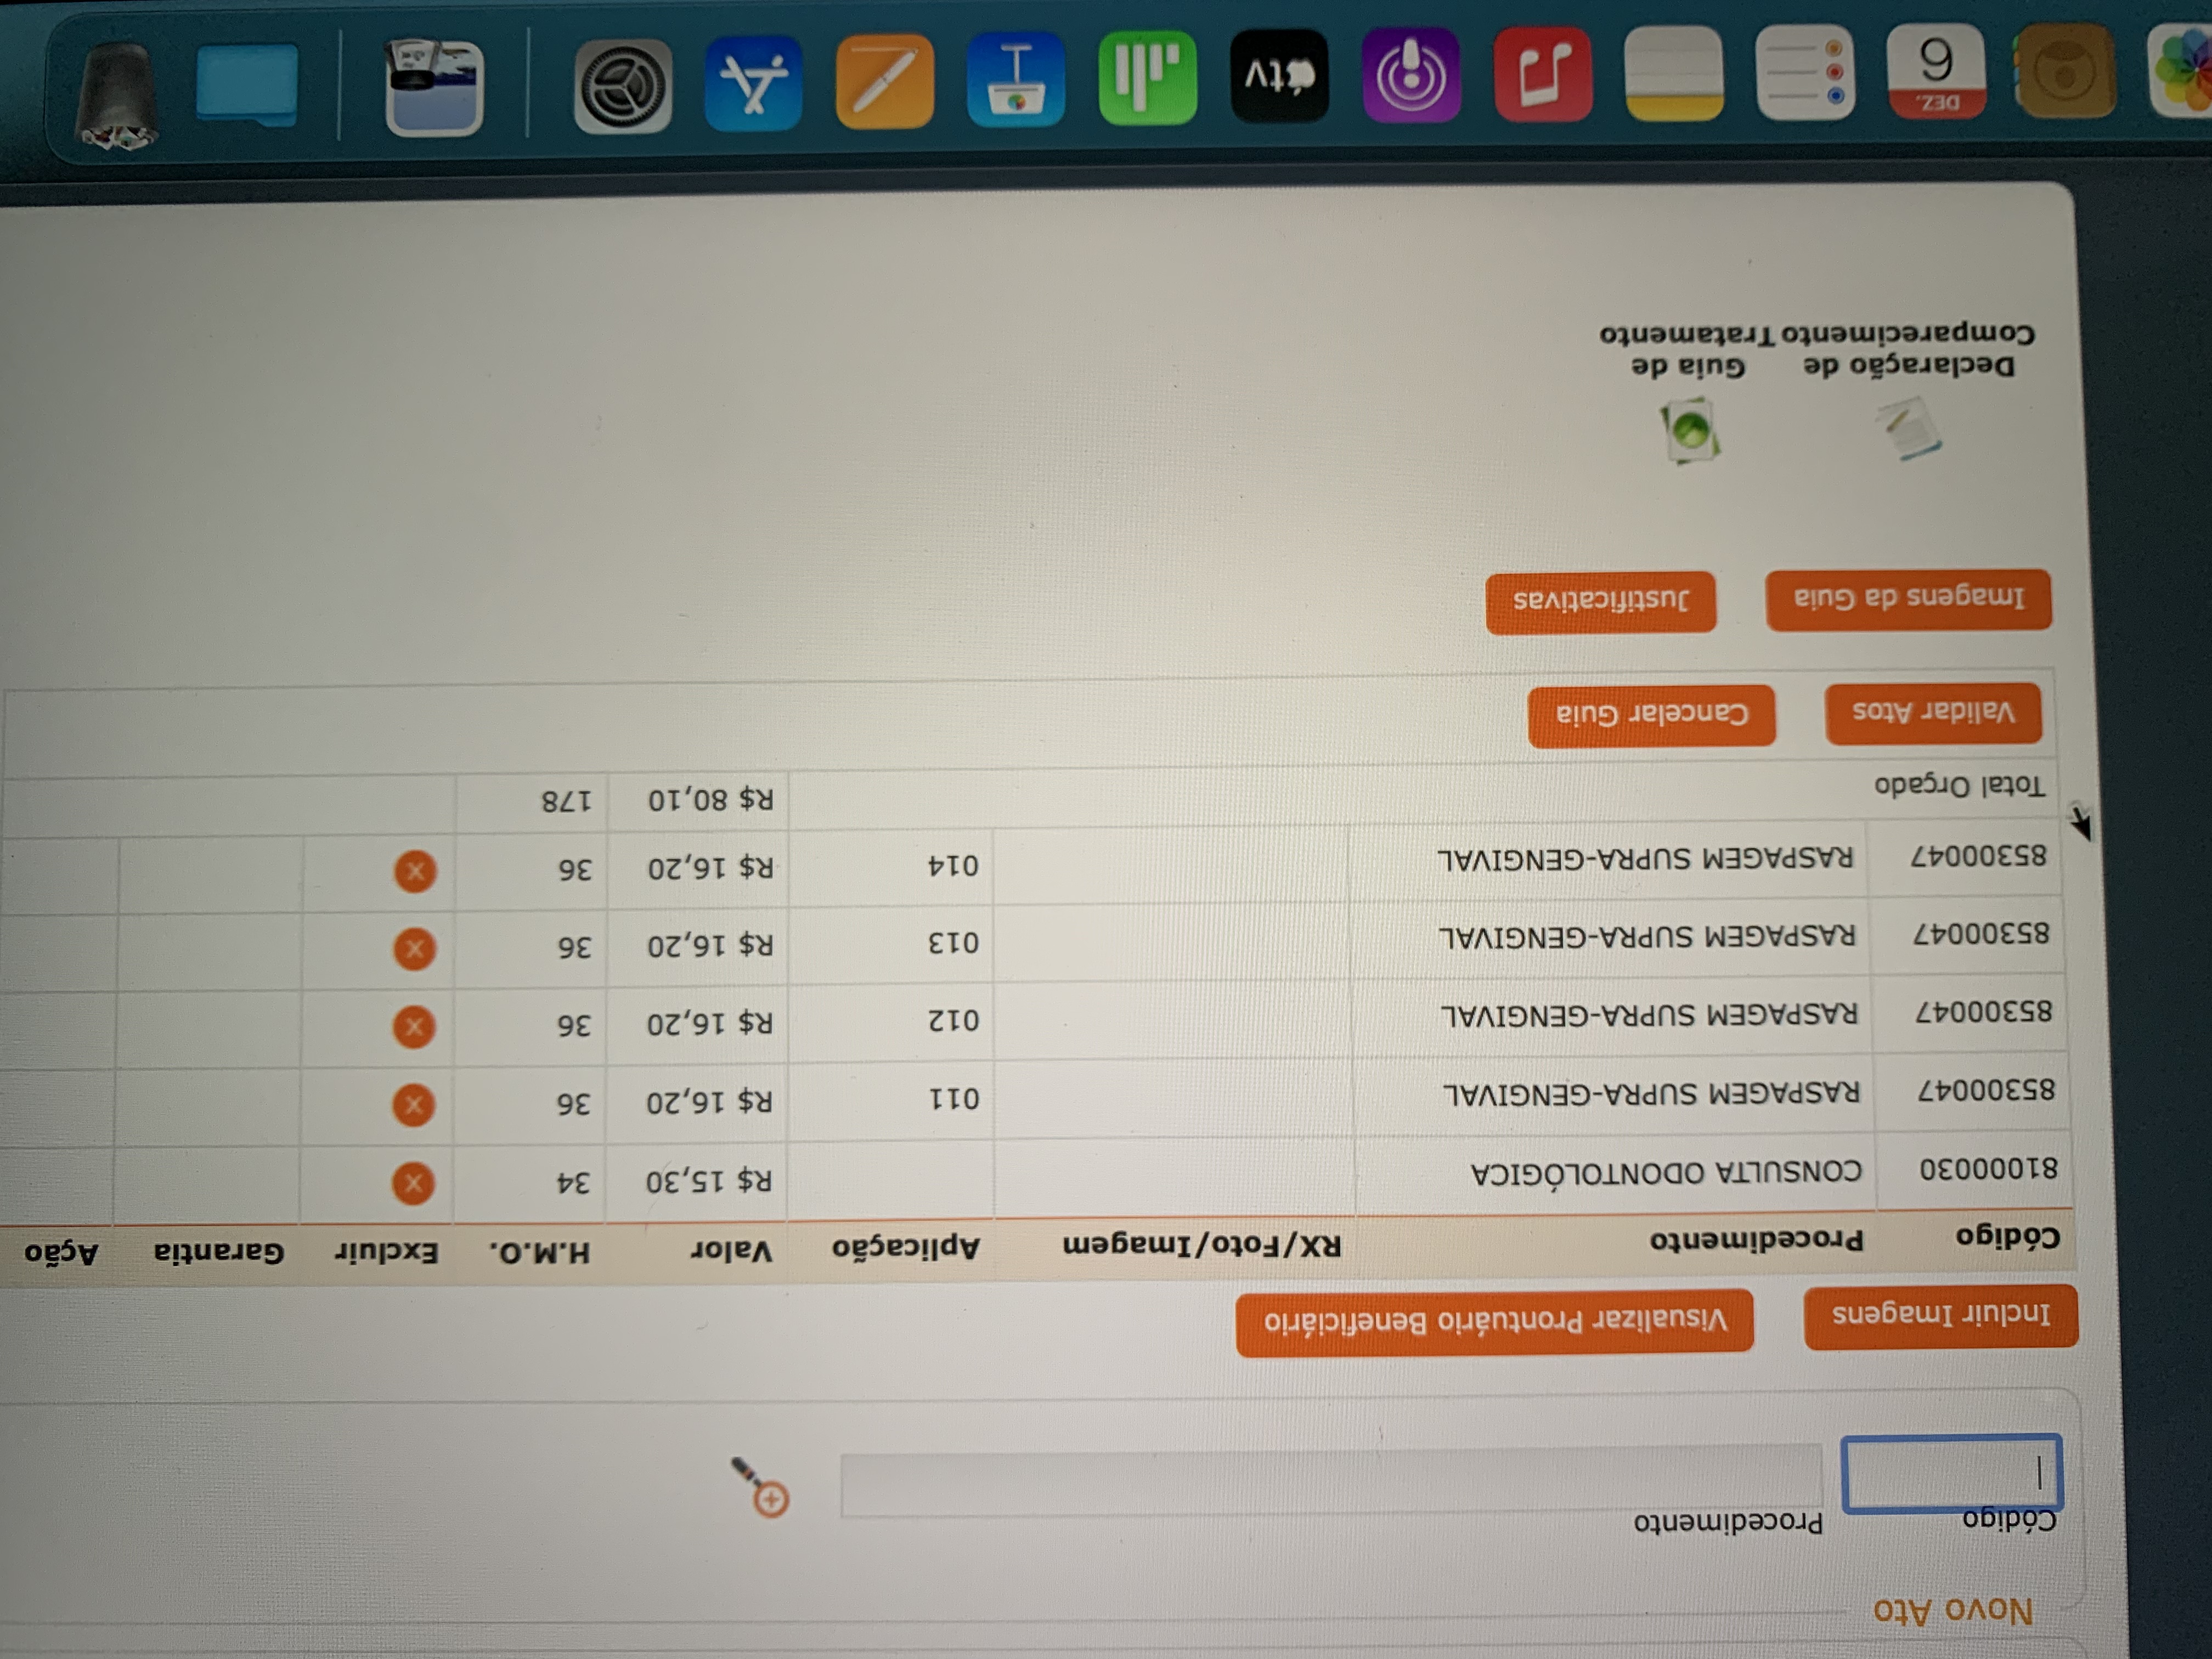Screen dimensions: 2212x1659
Task: Open Apple TV app in dock
Action: pyautogui.click(x=1279, y=77)
